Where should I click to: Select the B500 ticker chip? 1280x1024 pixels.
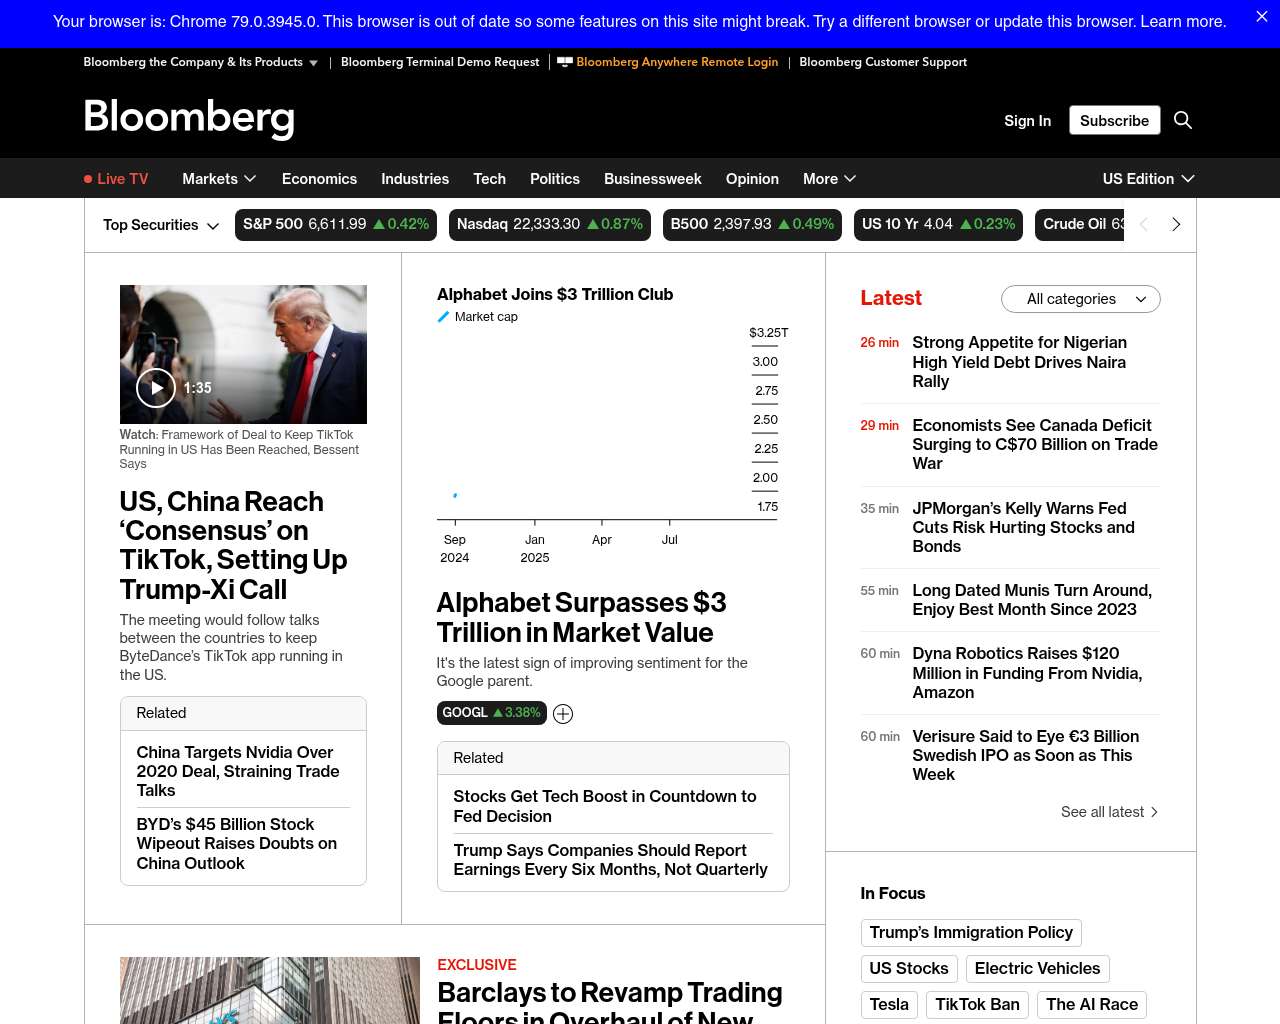(x=752, y=225)
